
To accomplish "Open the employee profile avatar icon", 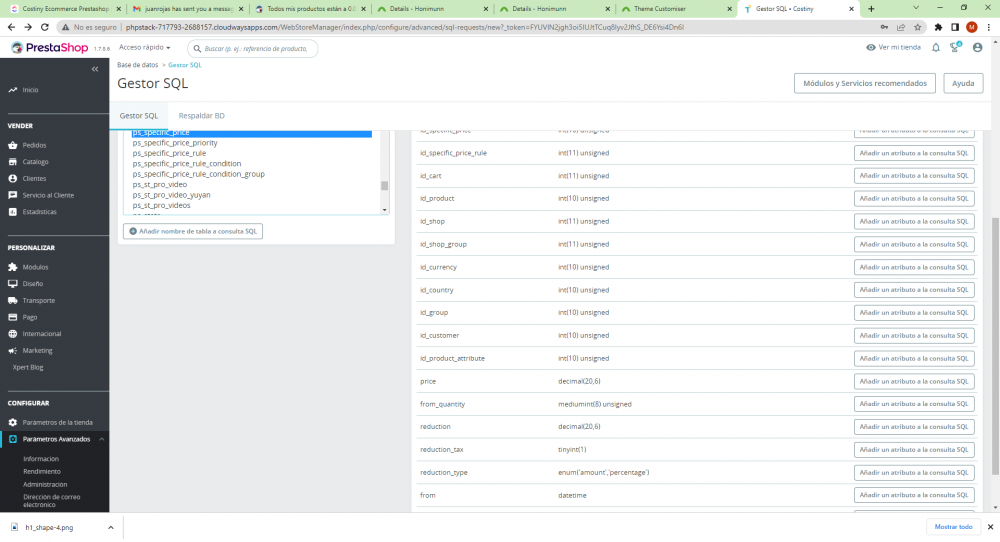I will (977, 48).
